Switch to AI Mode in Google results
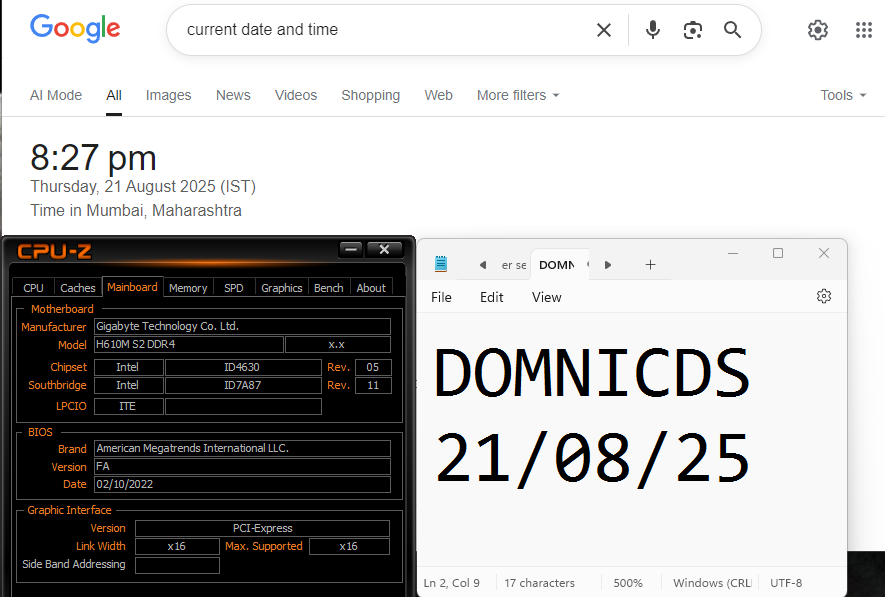885x597 pixels. 56,95
